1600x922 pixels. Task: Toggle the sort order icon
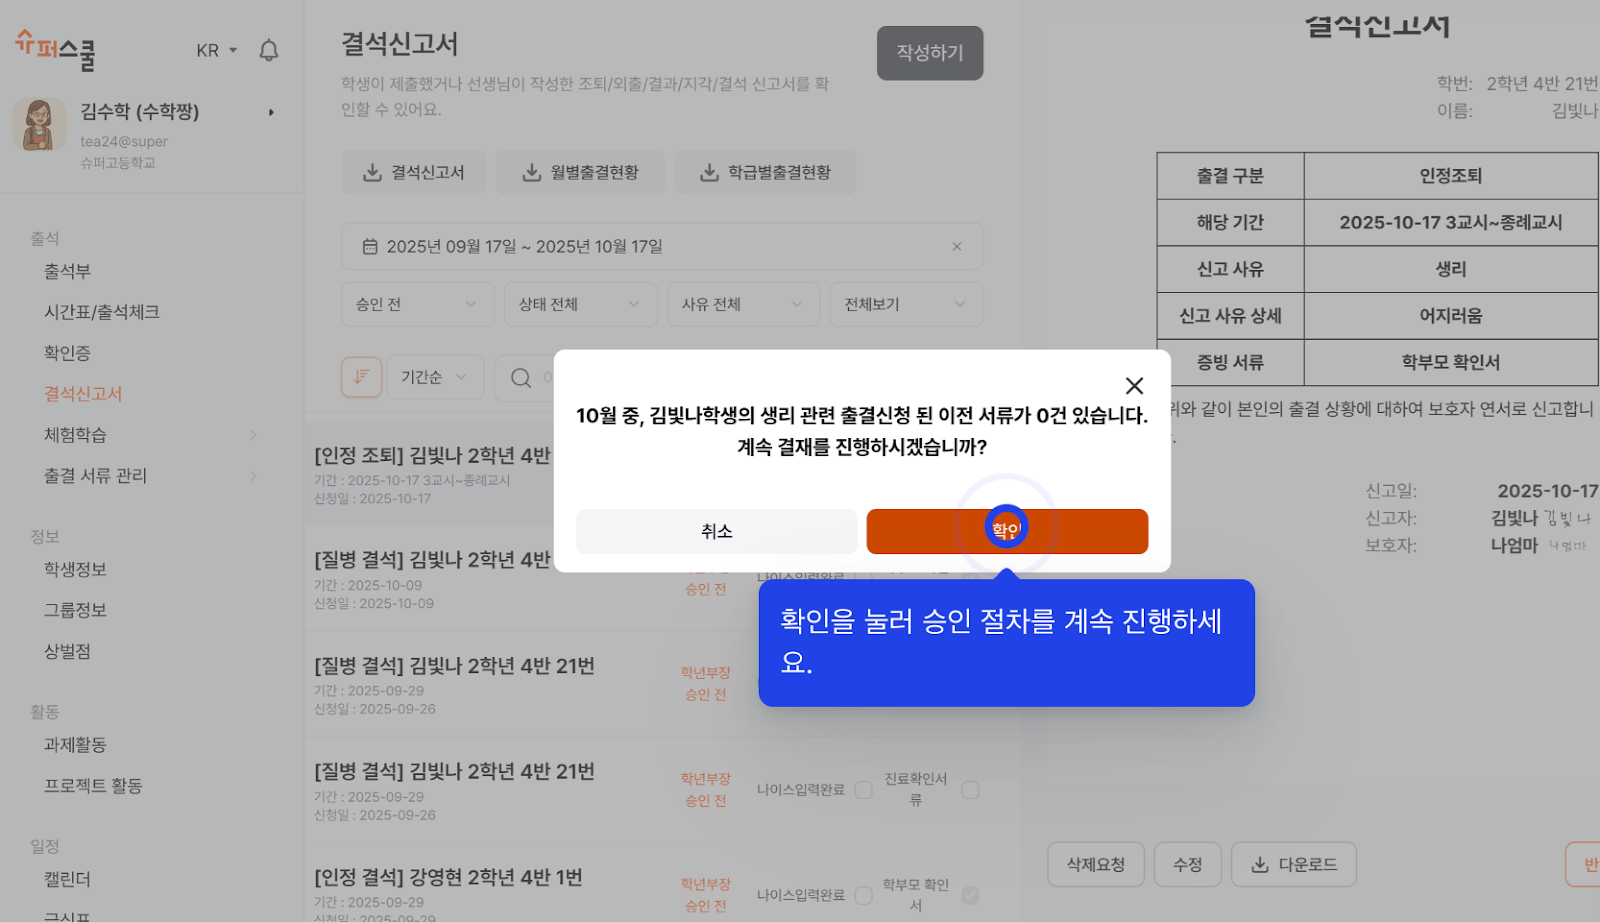click(361, 377)
